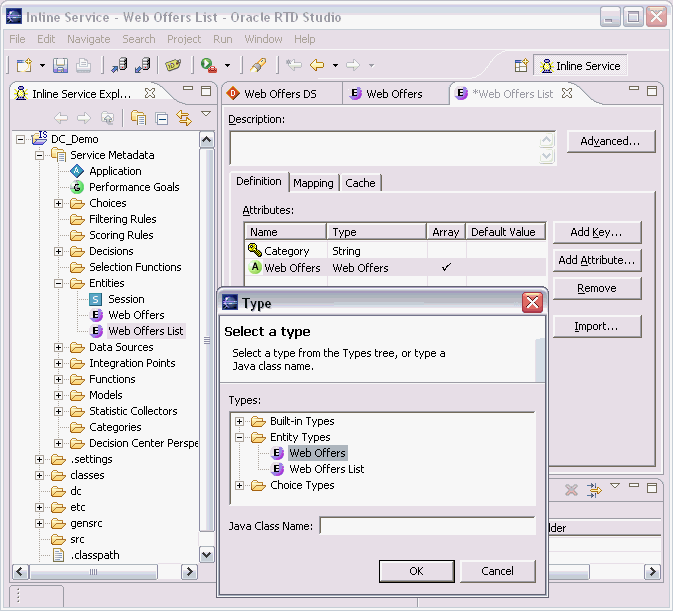673x611 pixels.
Task: Switch to the Cache tab
Action: [360, 183]
